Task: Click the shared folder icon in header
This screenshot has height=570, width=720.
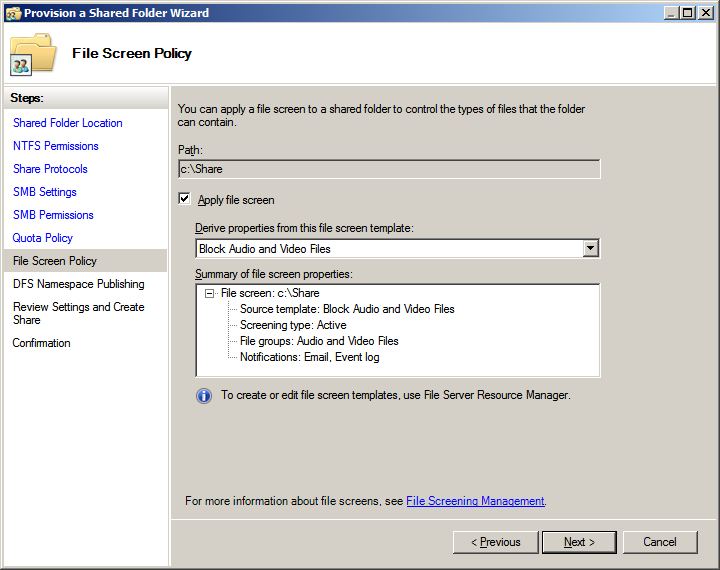Action: coord(33,54)
